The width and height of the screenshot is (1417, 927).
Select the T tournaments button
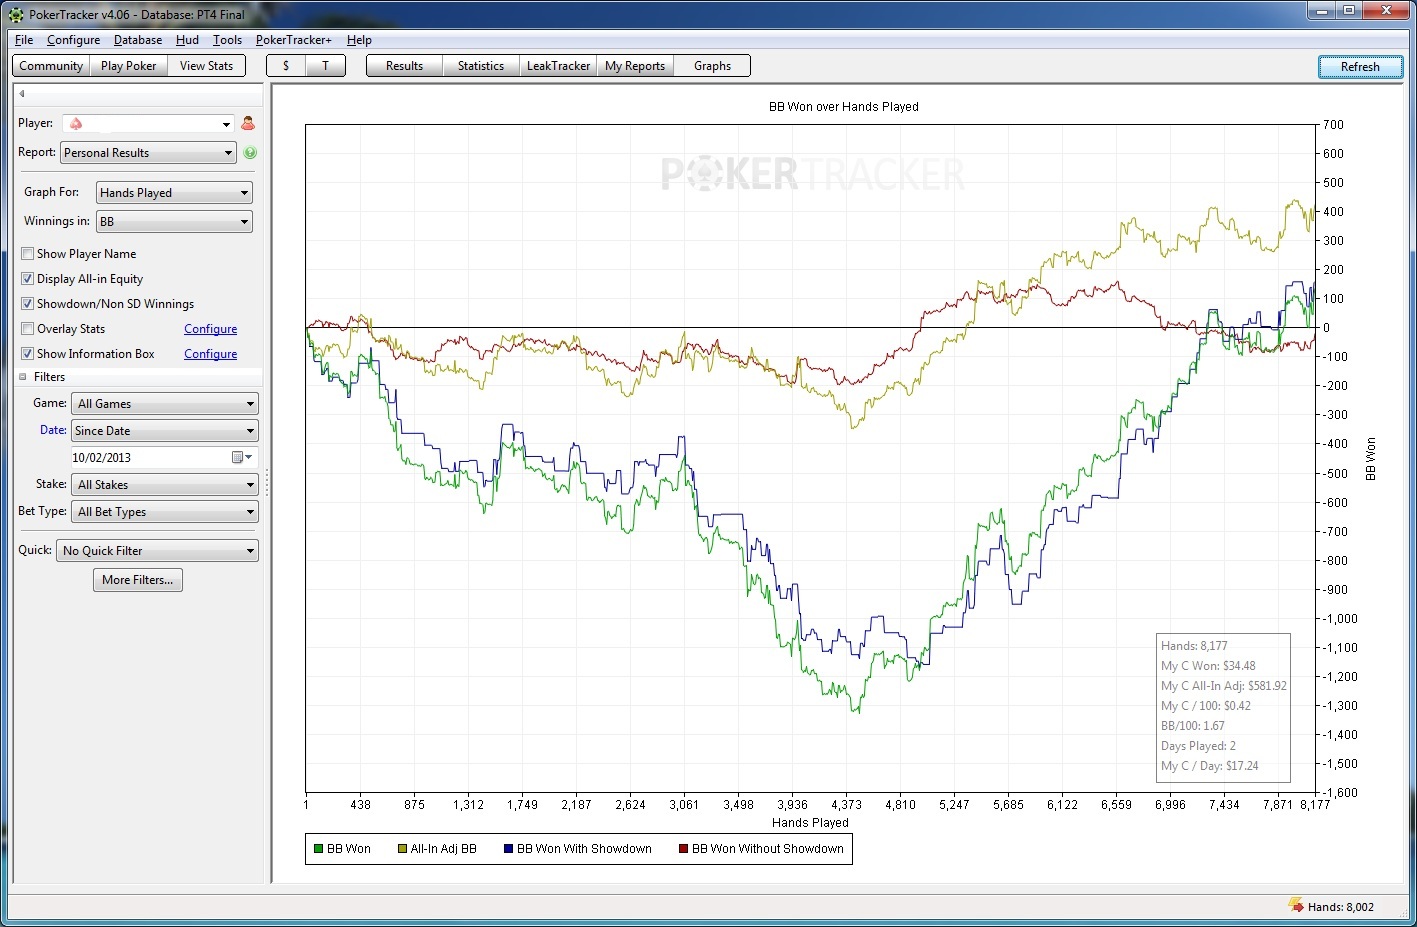[x=325, y=66]
